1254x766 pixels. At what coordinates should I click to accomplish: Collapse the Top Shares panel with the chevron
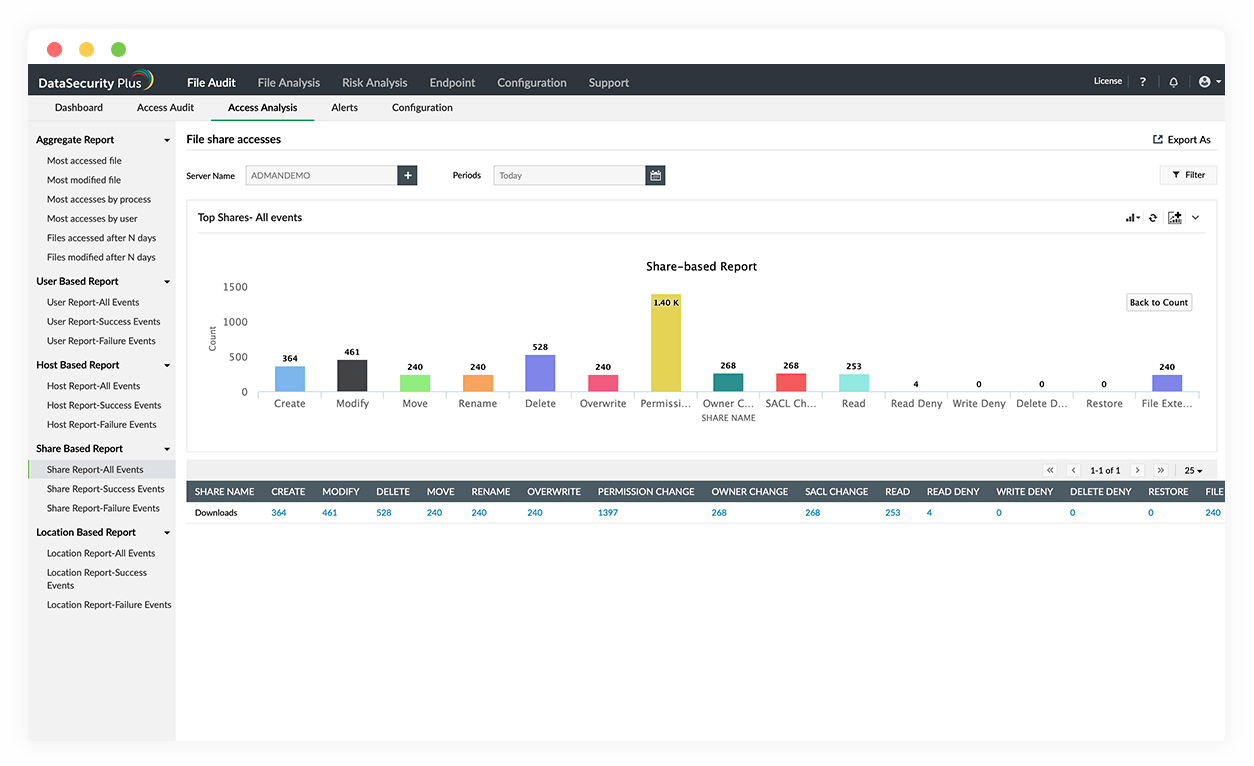[1196, 217]
